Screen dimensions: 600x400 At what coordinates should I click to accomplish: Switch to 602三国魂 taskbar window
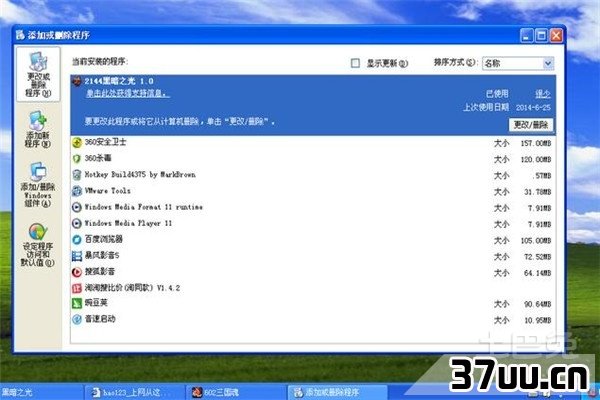click(x=235, y=392)
